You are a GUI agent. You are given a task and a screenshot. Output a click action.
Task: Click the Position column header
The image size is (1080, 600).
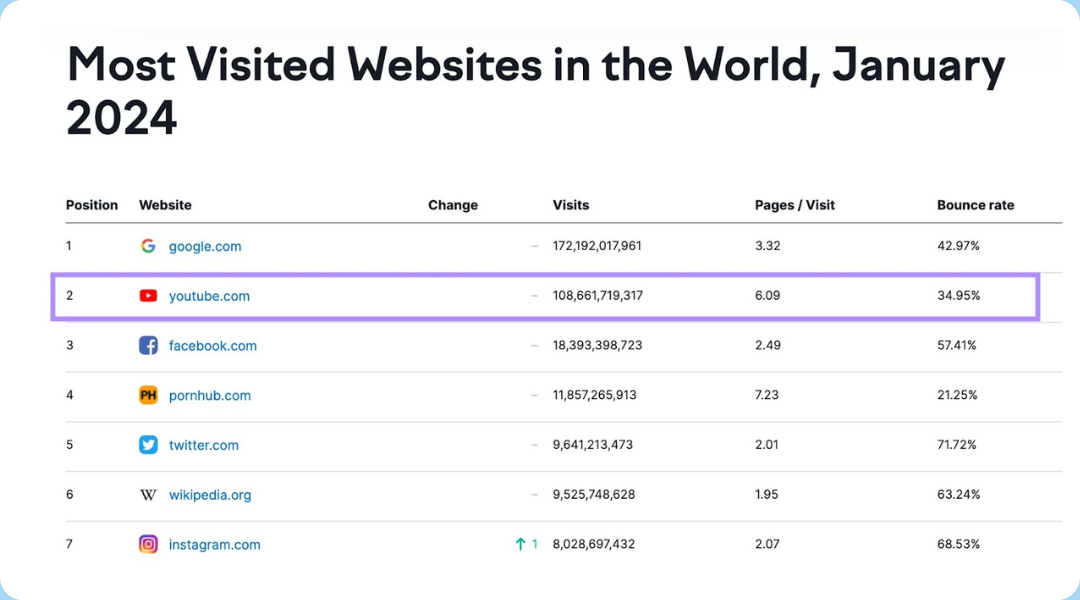[x=92, y=205]
